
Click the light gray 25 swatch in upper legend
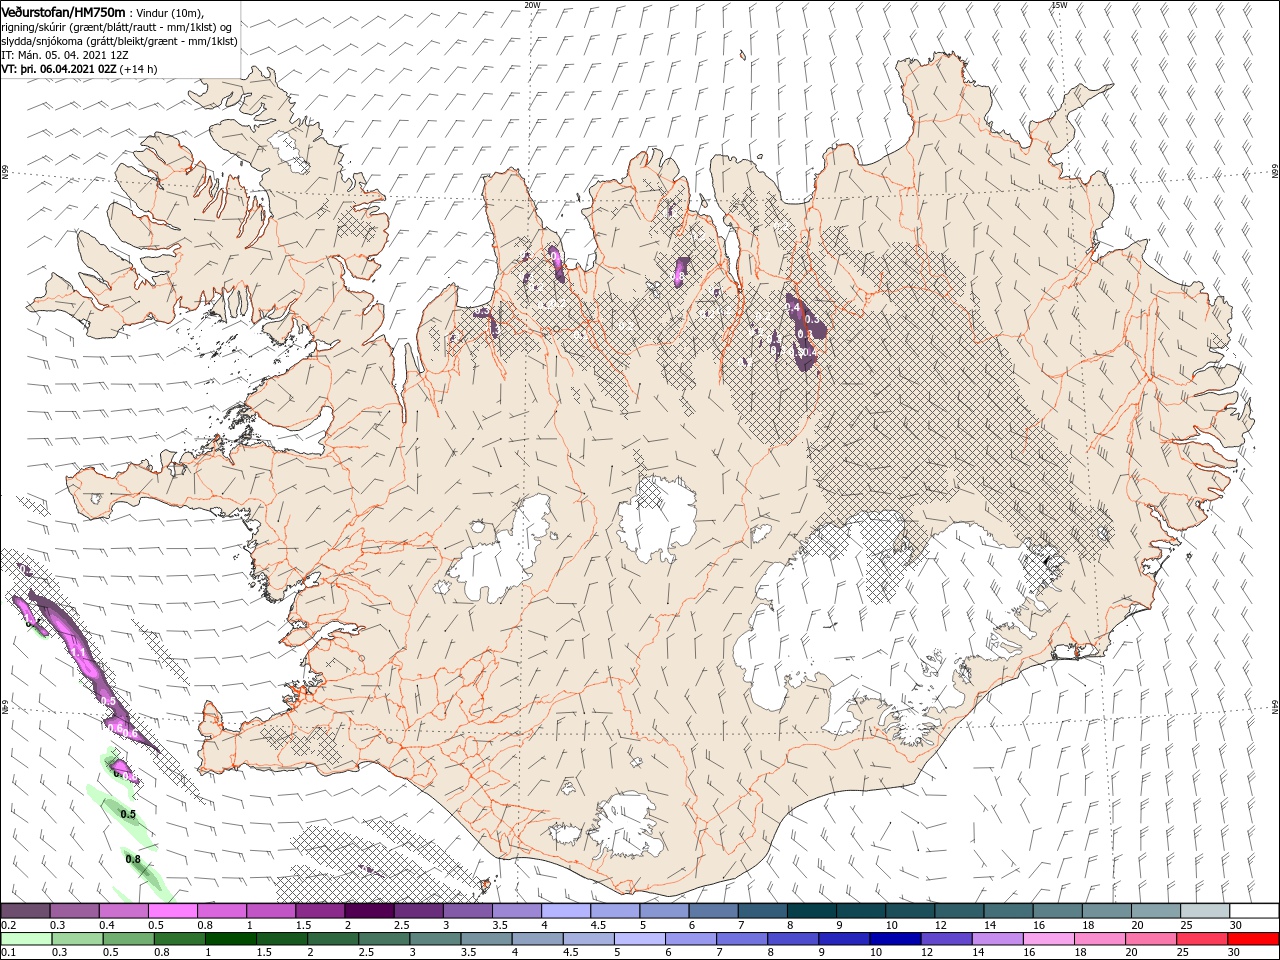[x=1205, y=911]
